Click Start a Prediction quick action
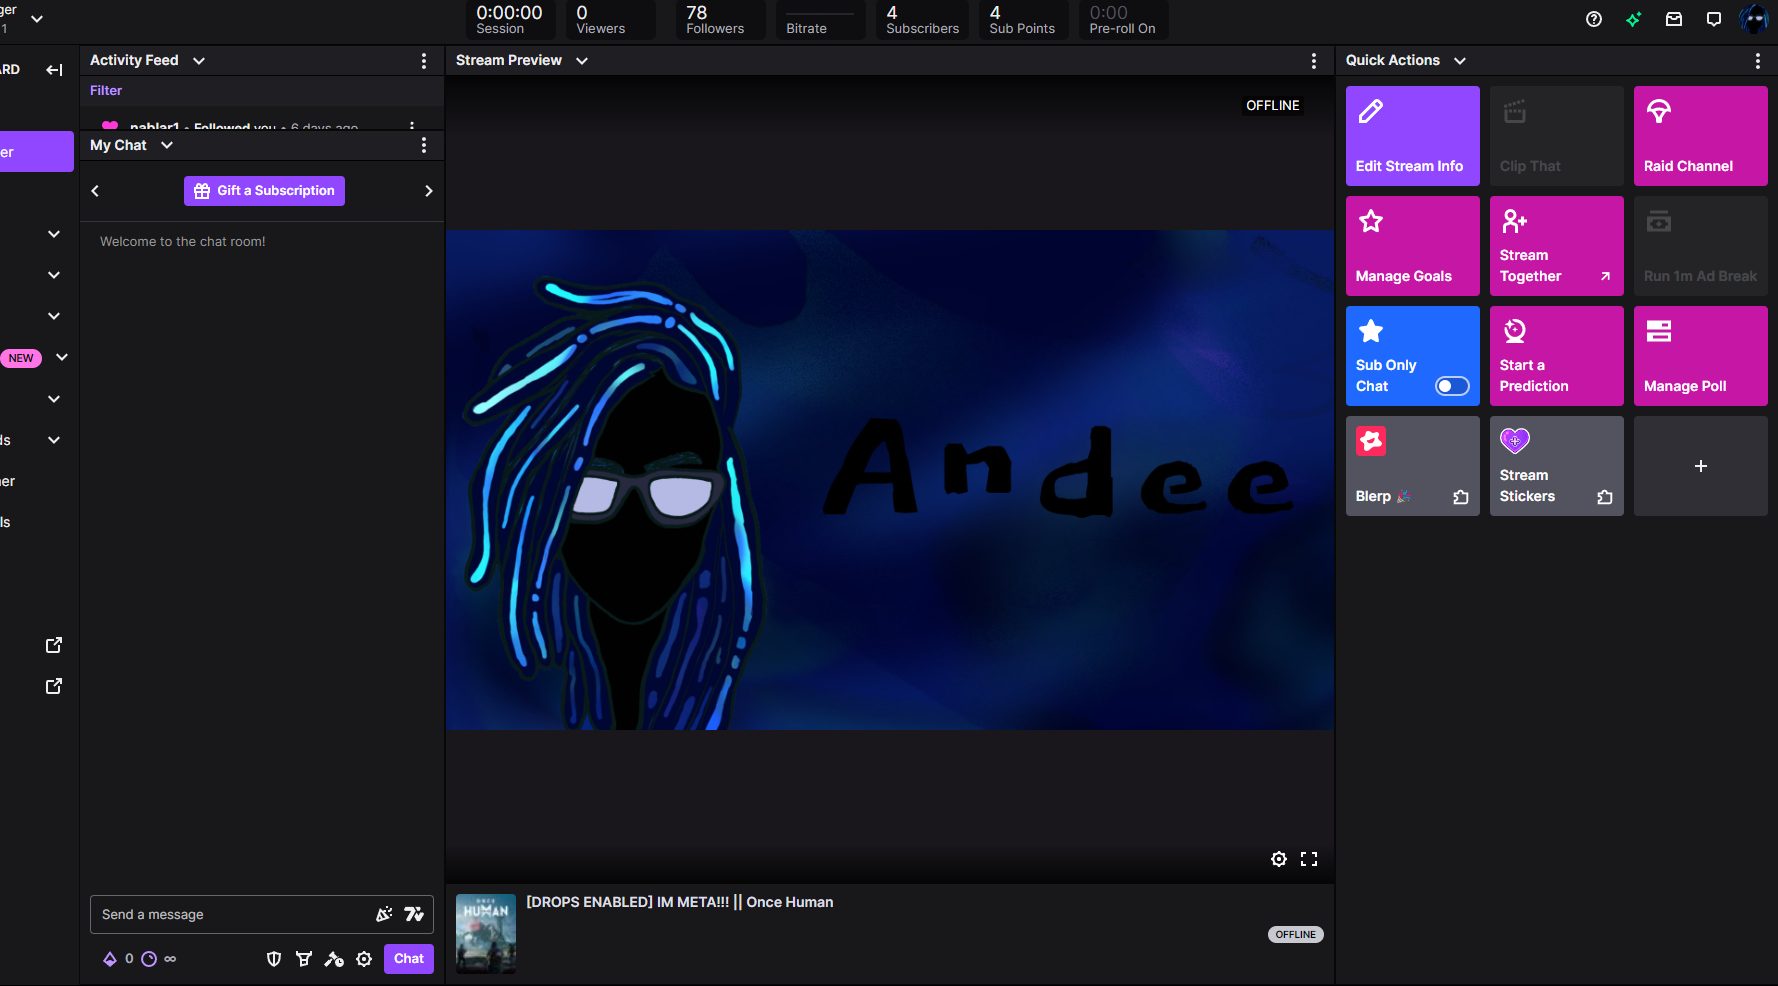1778x986 pixels. pyautogui.click(x=1557, y=356)
